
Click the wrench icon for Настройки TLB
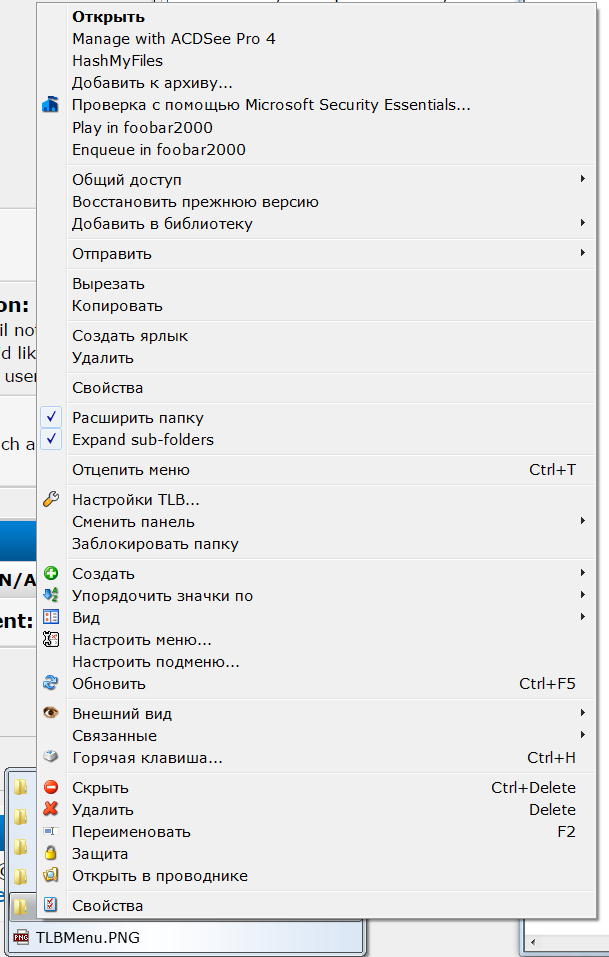[51, 499]
